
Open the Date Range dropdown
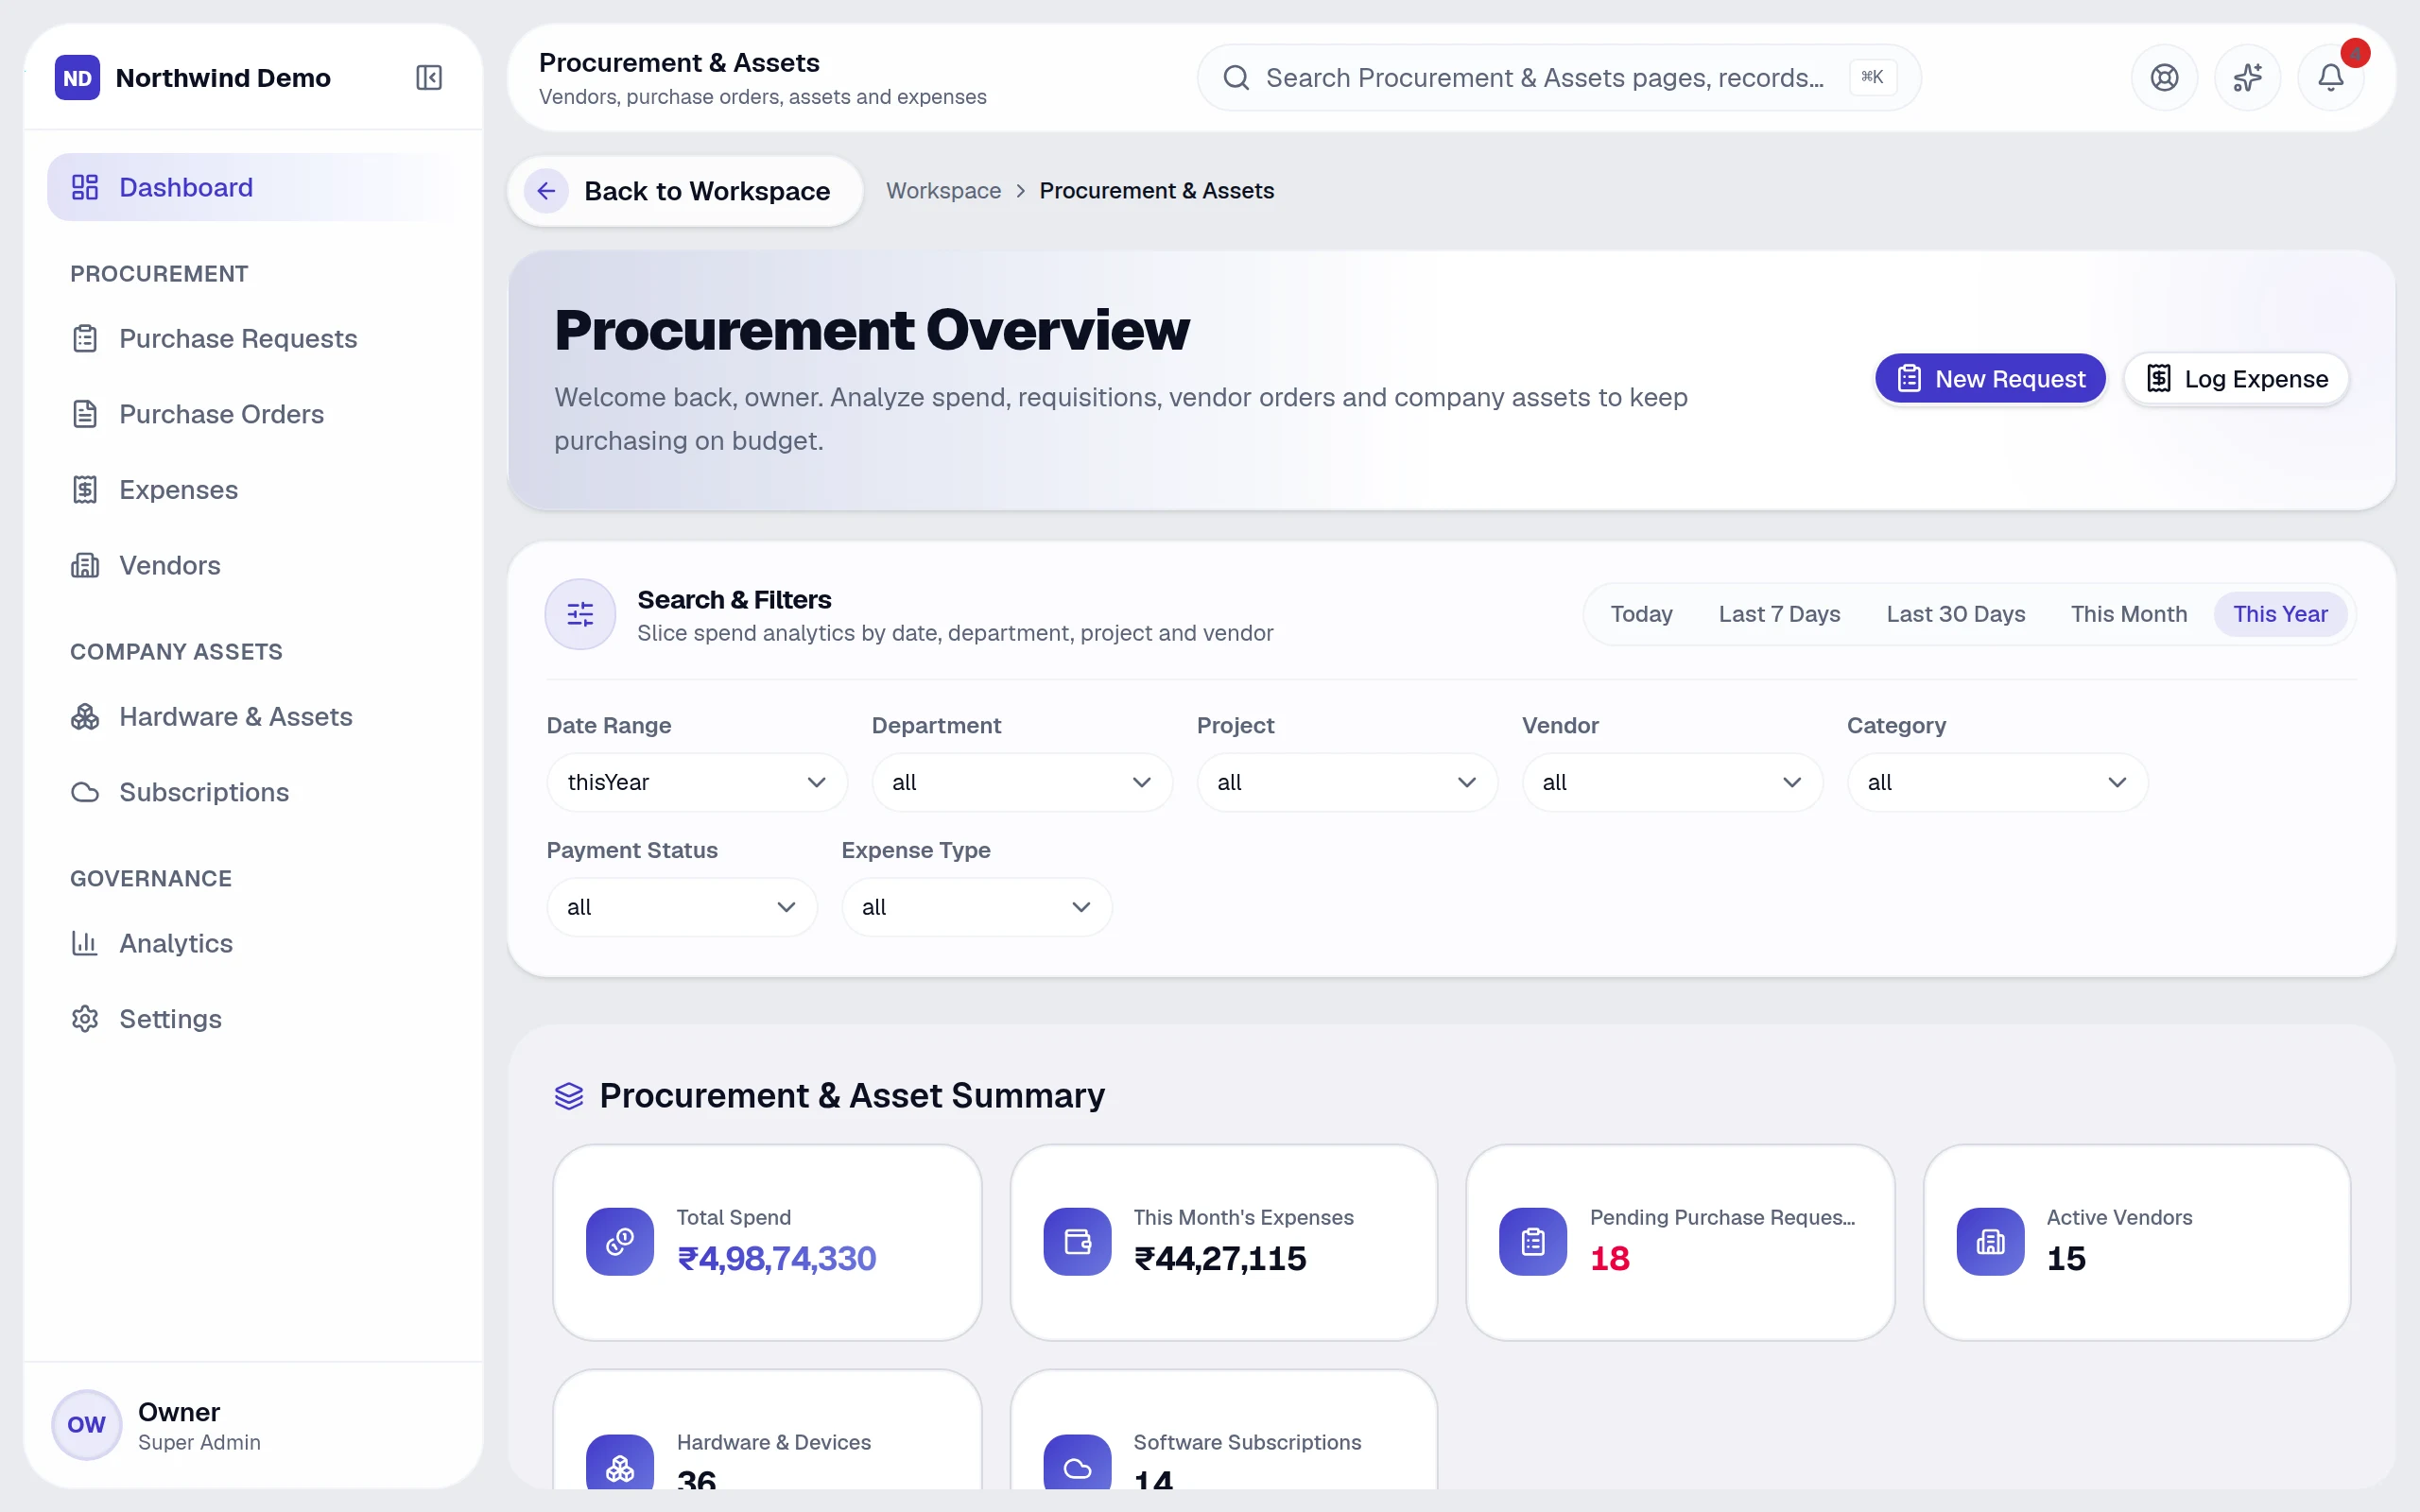tap(697, 782)
